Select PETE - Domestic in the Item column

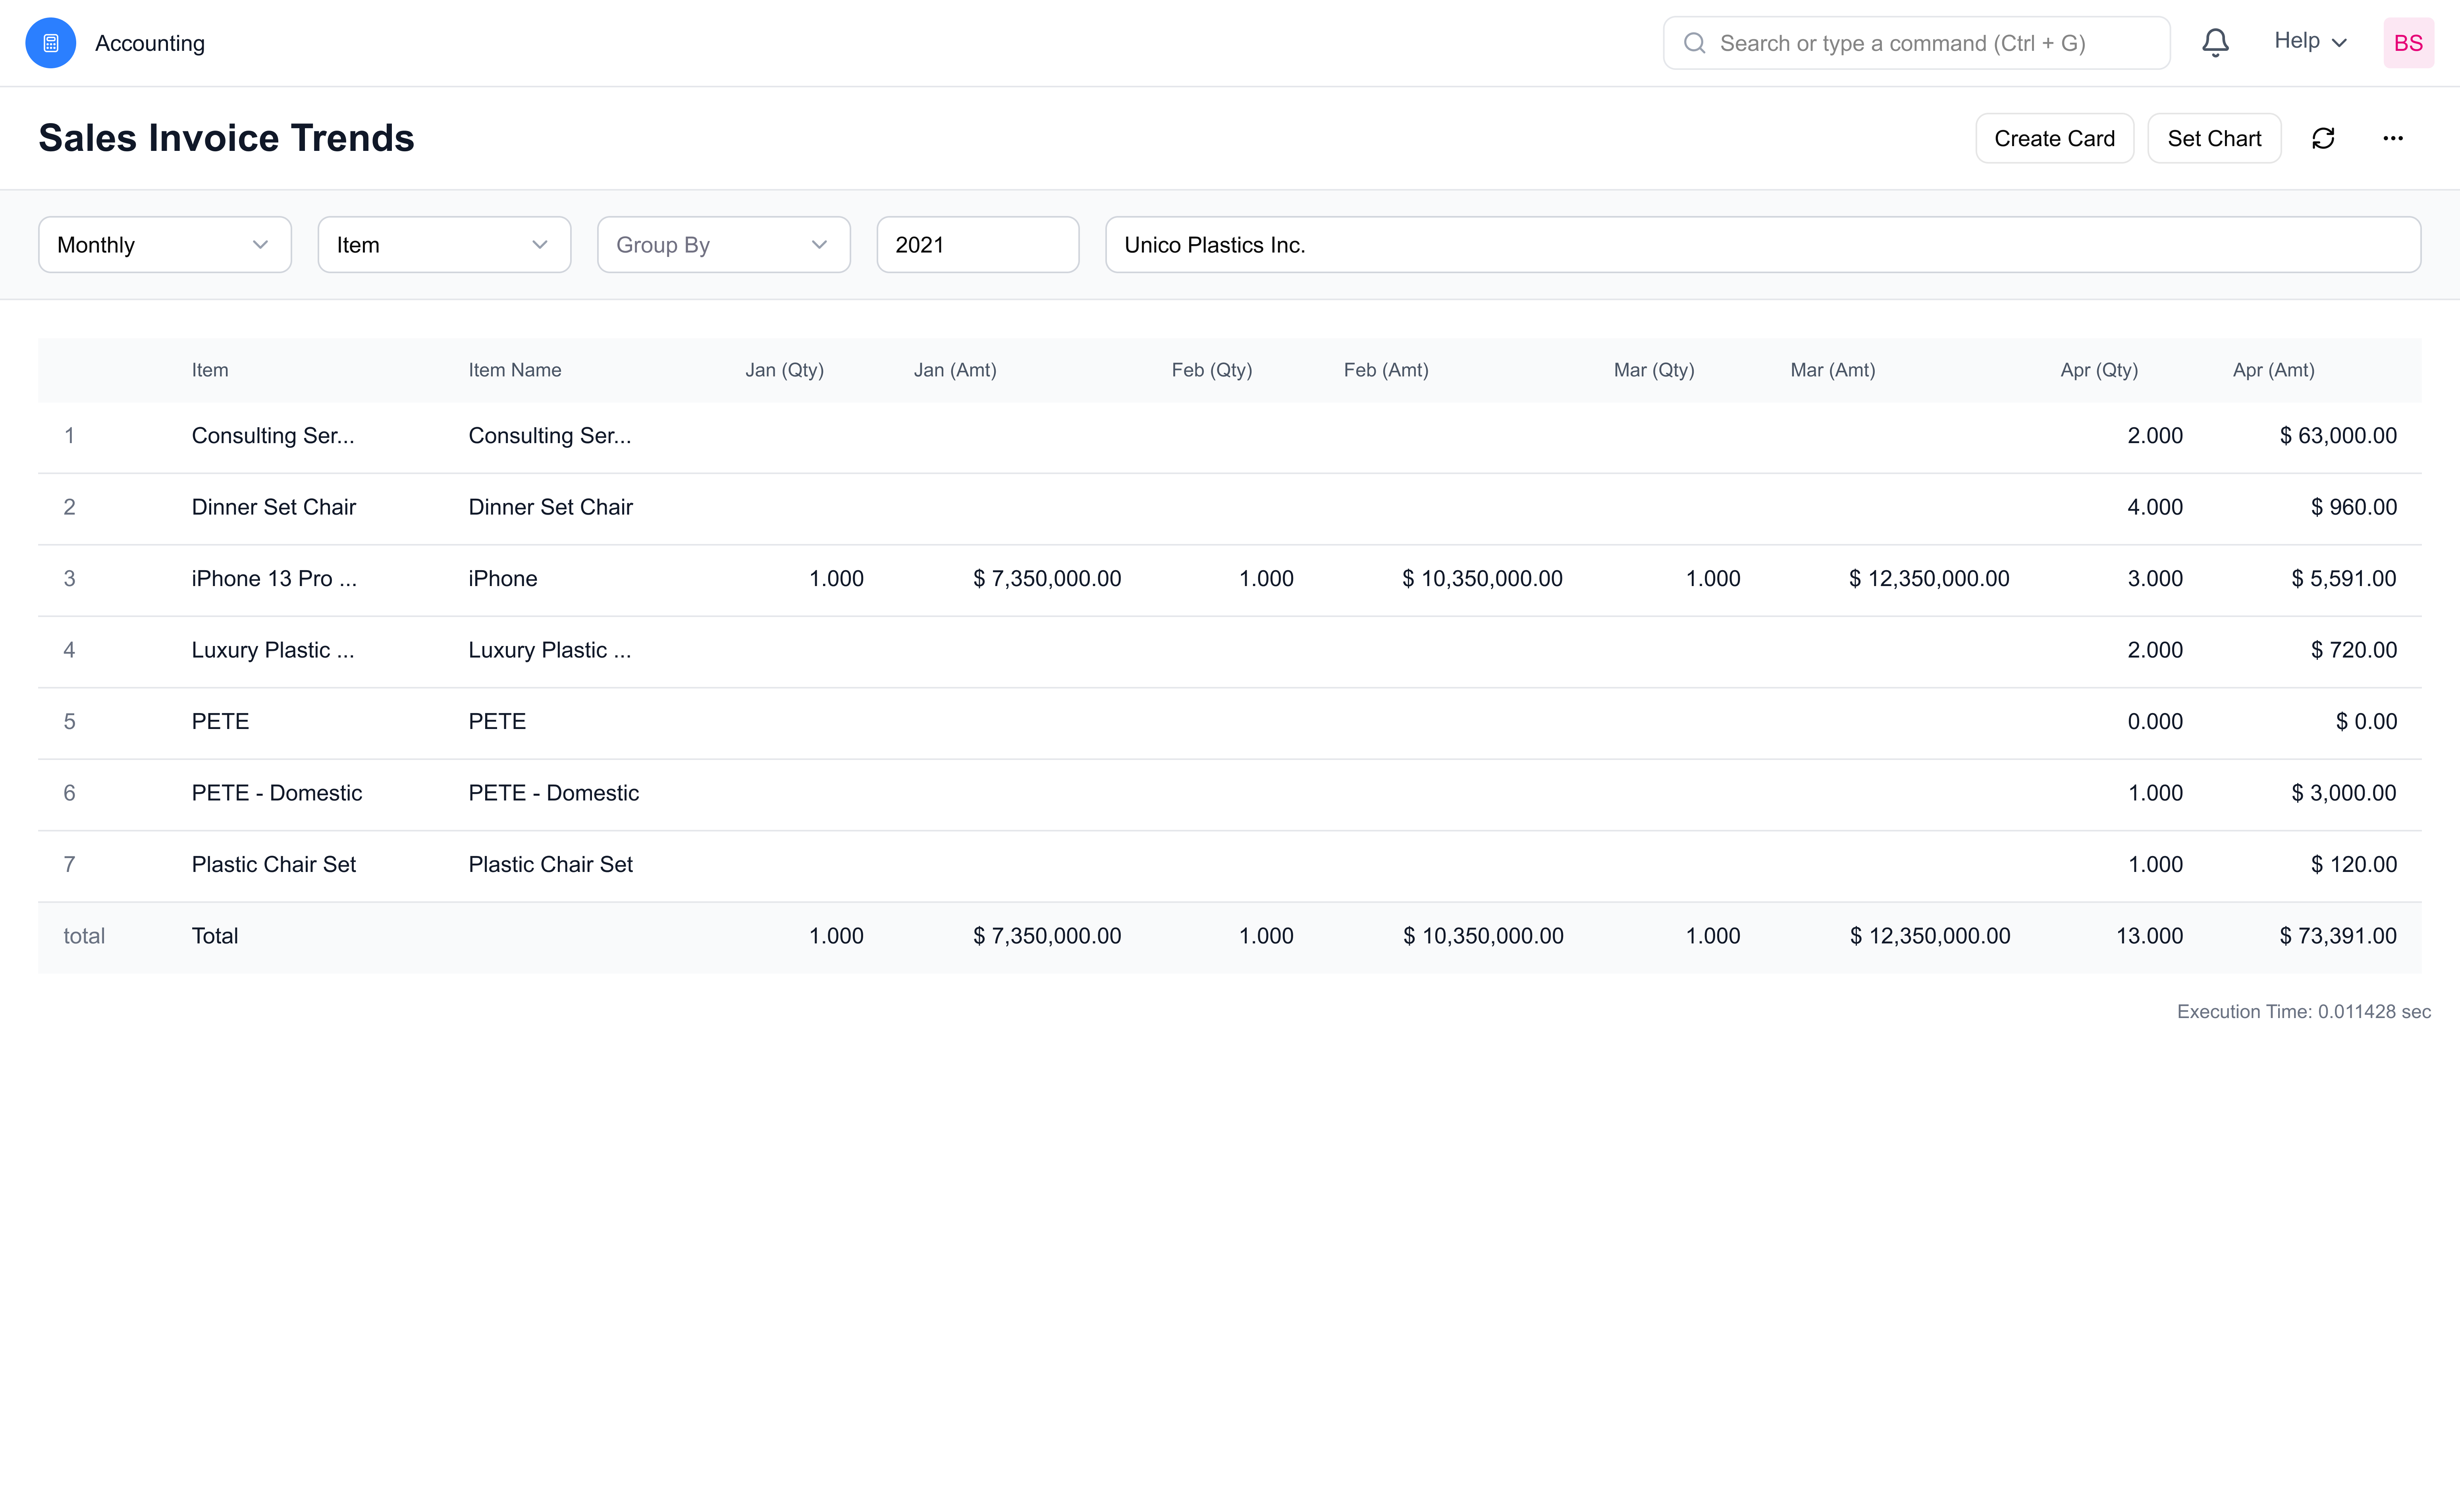click(277, 793)
